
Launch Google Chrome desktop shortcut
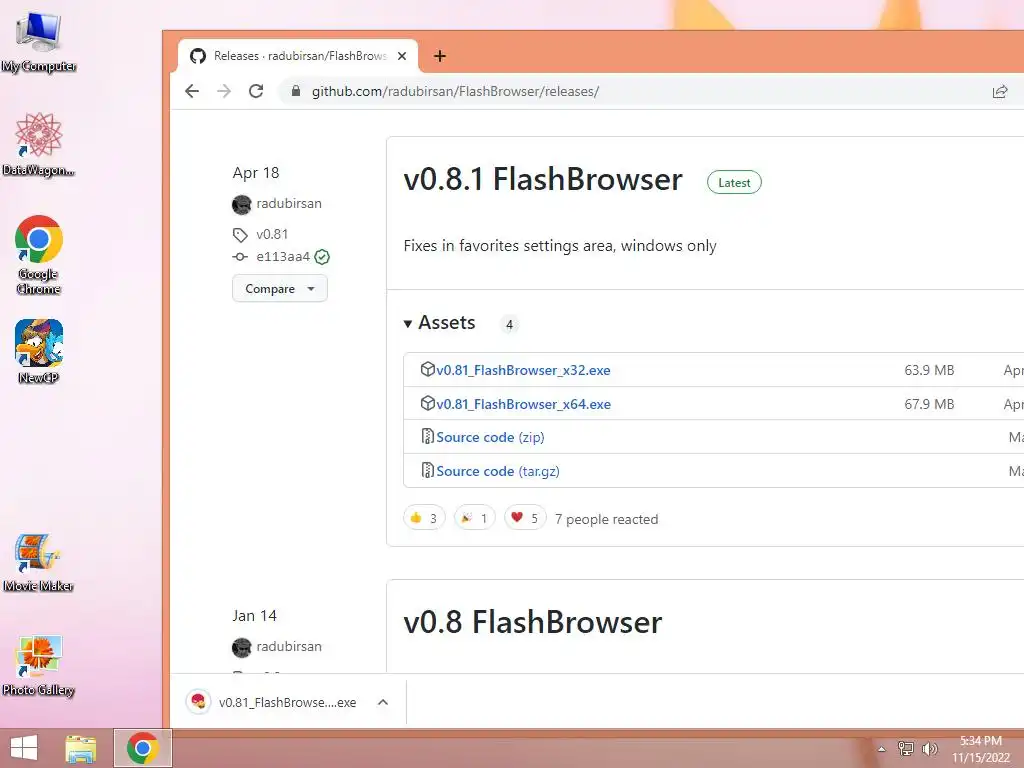coord(39,255)
